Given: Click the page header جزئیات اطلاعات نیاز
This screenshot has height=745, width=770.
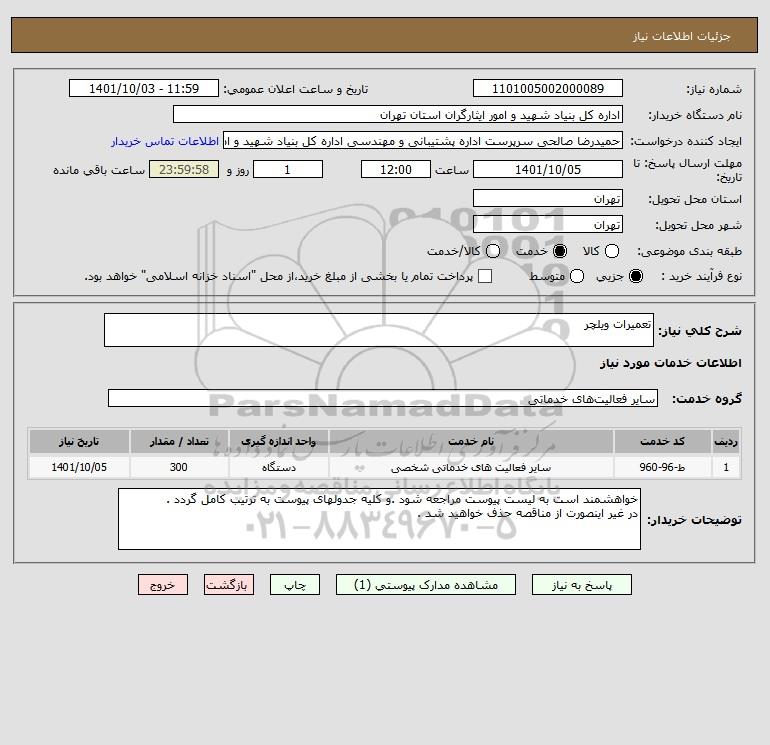Looking at the screenshot, I should point(681,36).
